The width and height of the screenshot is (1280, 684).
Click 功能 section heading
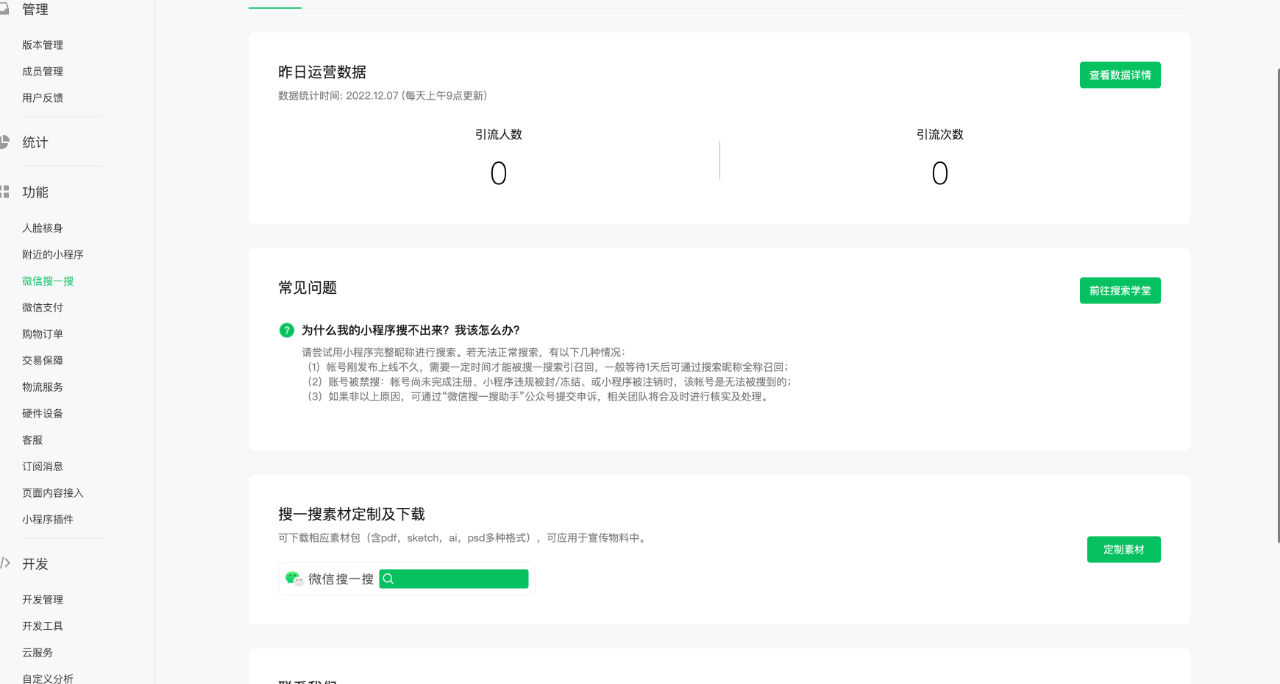coord(35,192)
